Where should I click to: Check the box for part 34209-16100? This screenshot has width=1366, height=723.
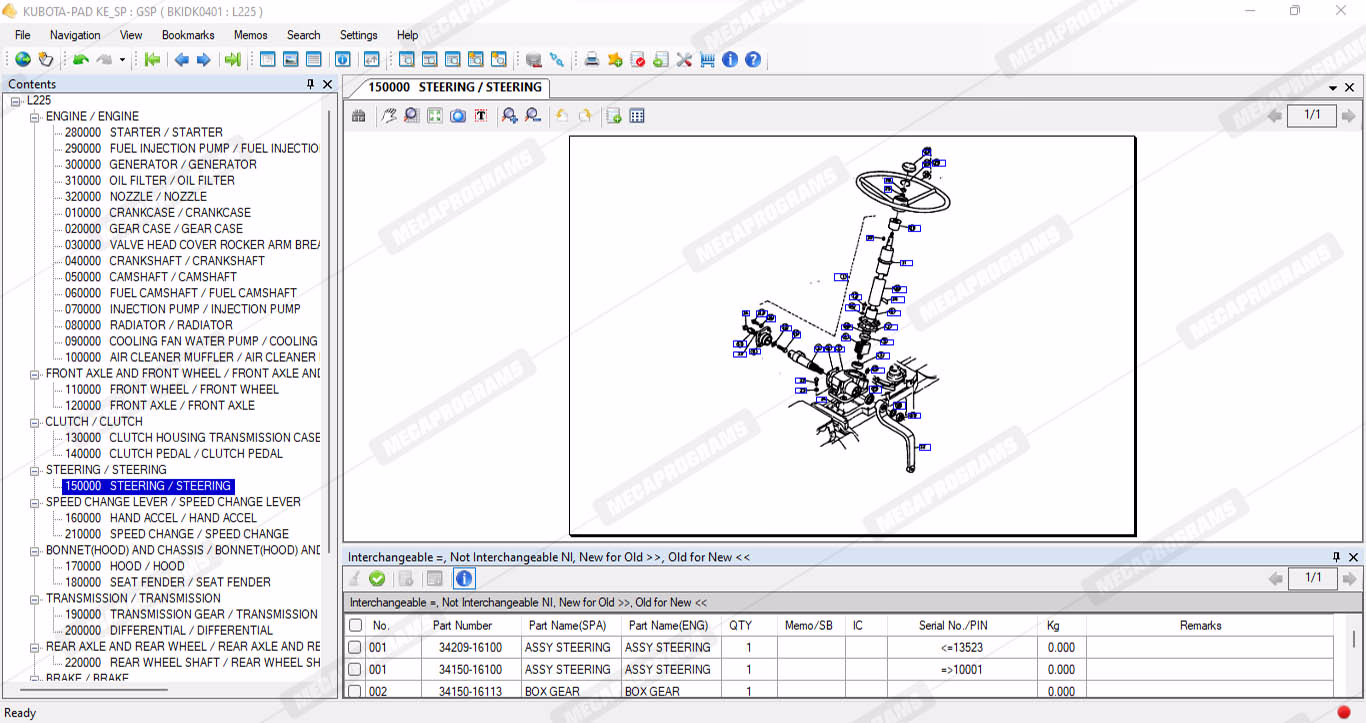click(x=355, y=648)
